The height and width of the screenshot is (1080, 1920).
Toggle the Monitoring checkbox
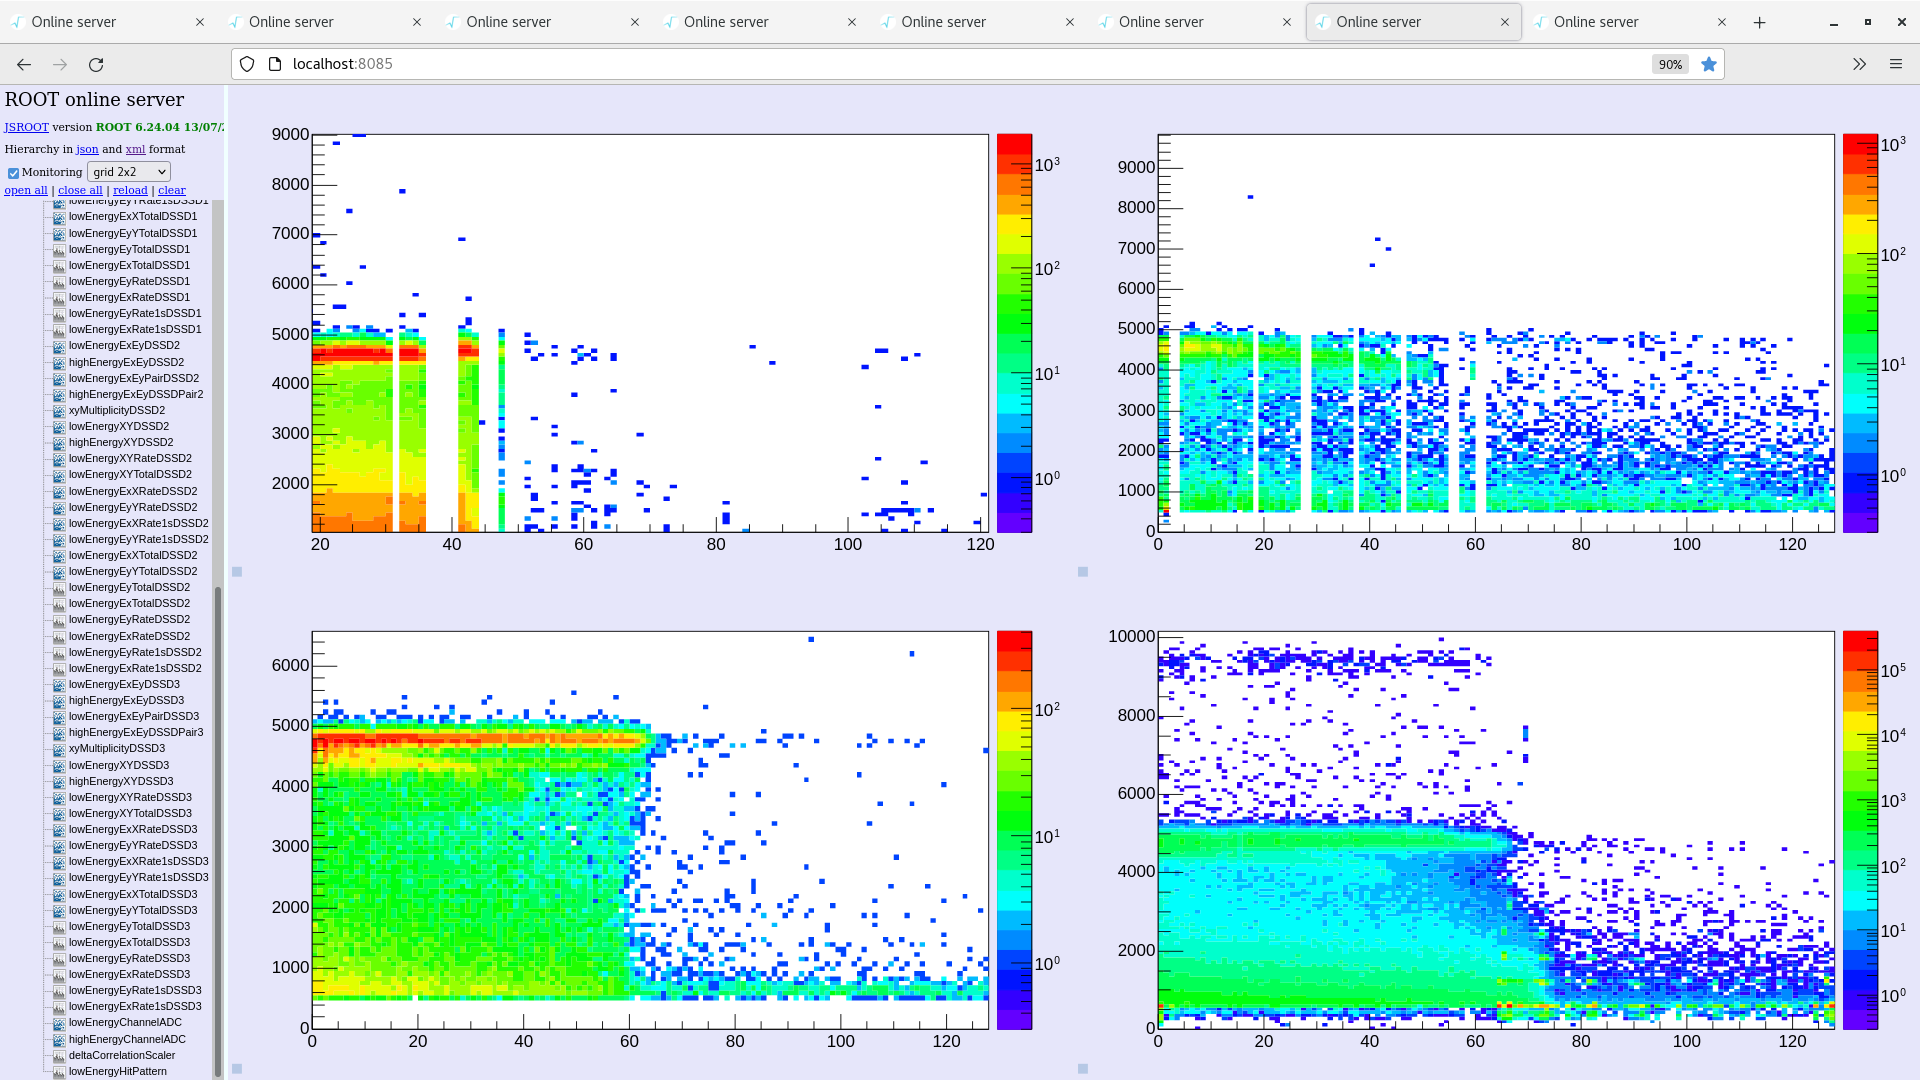coord(14,173)
